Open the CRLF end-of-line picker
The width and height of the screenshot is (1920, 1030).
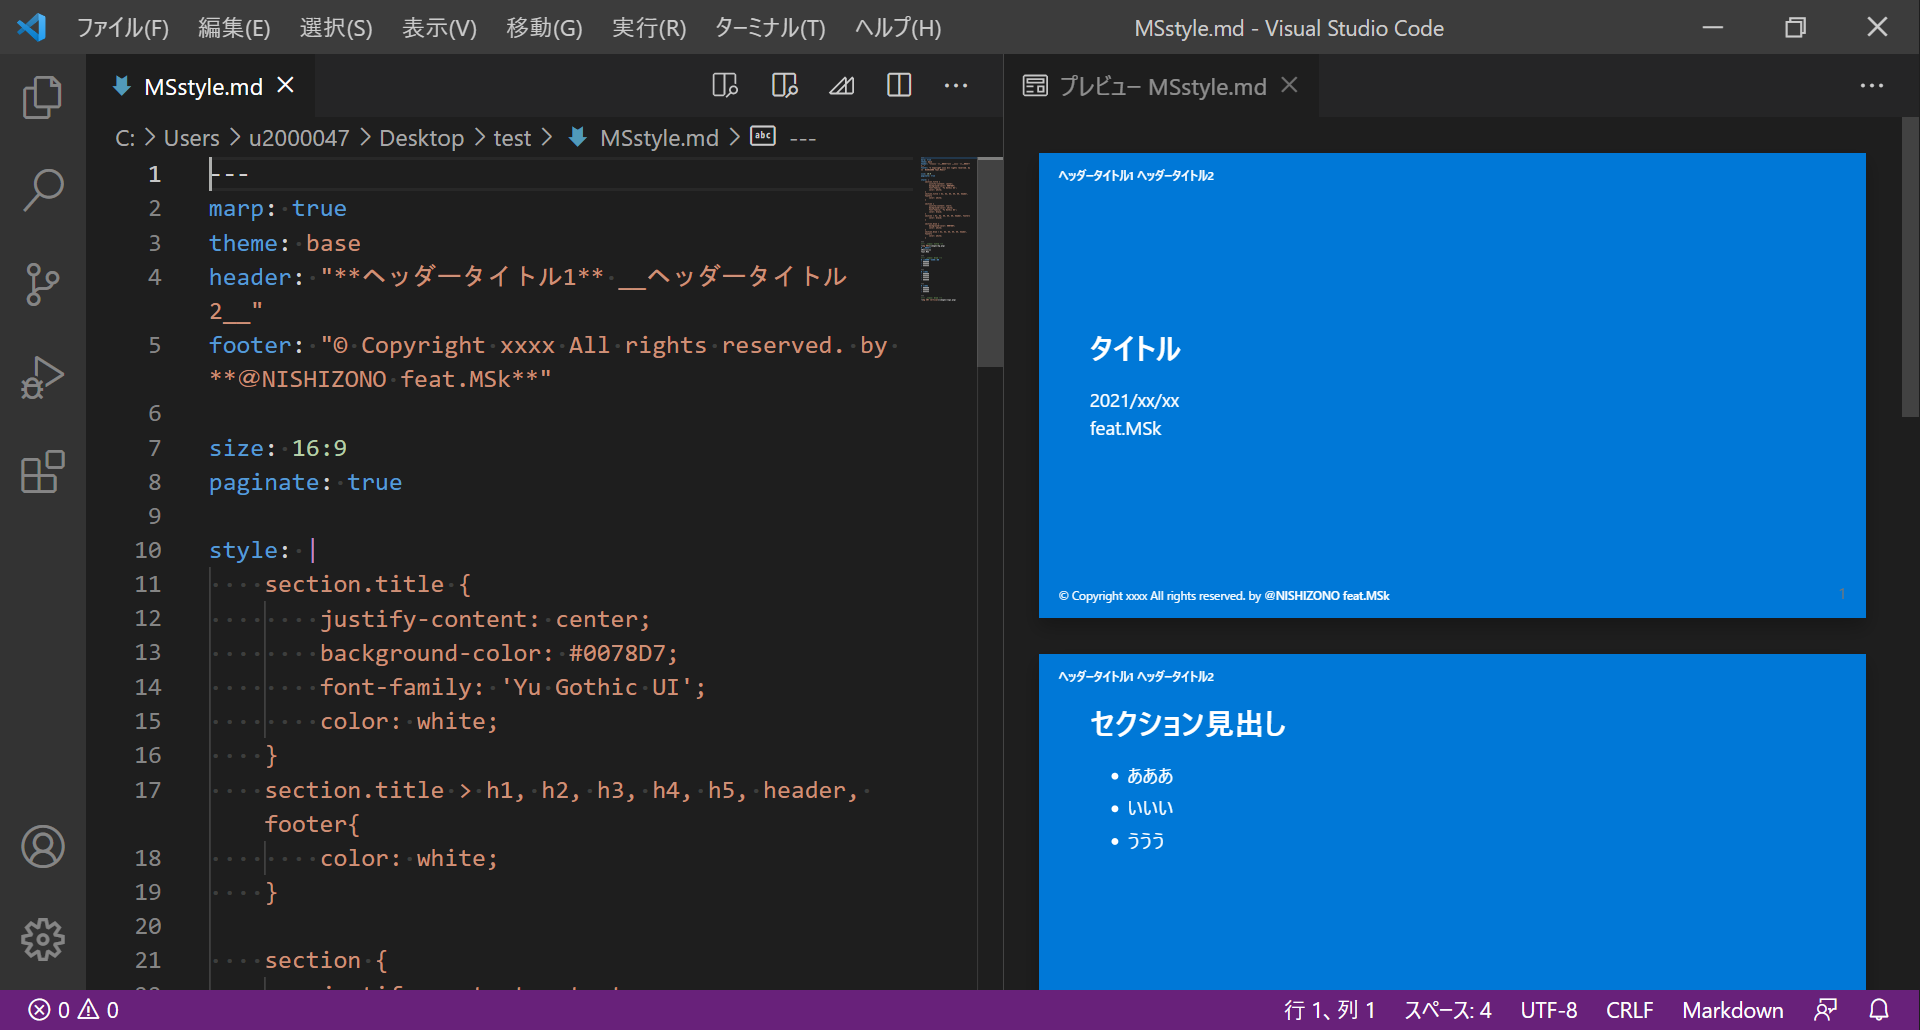[1630, 1010]
